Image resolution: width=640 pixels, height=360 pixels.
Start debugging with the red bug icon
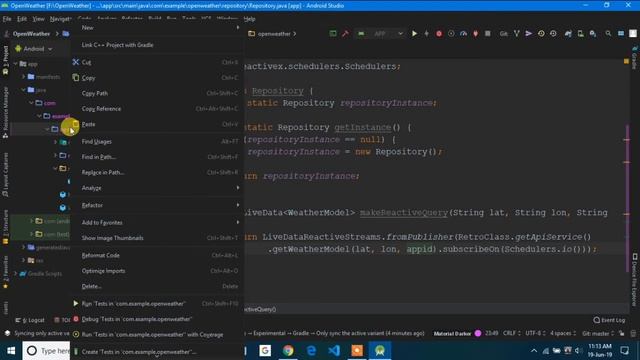pyautogui.click(x=439, y=33)
